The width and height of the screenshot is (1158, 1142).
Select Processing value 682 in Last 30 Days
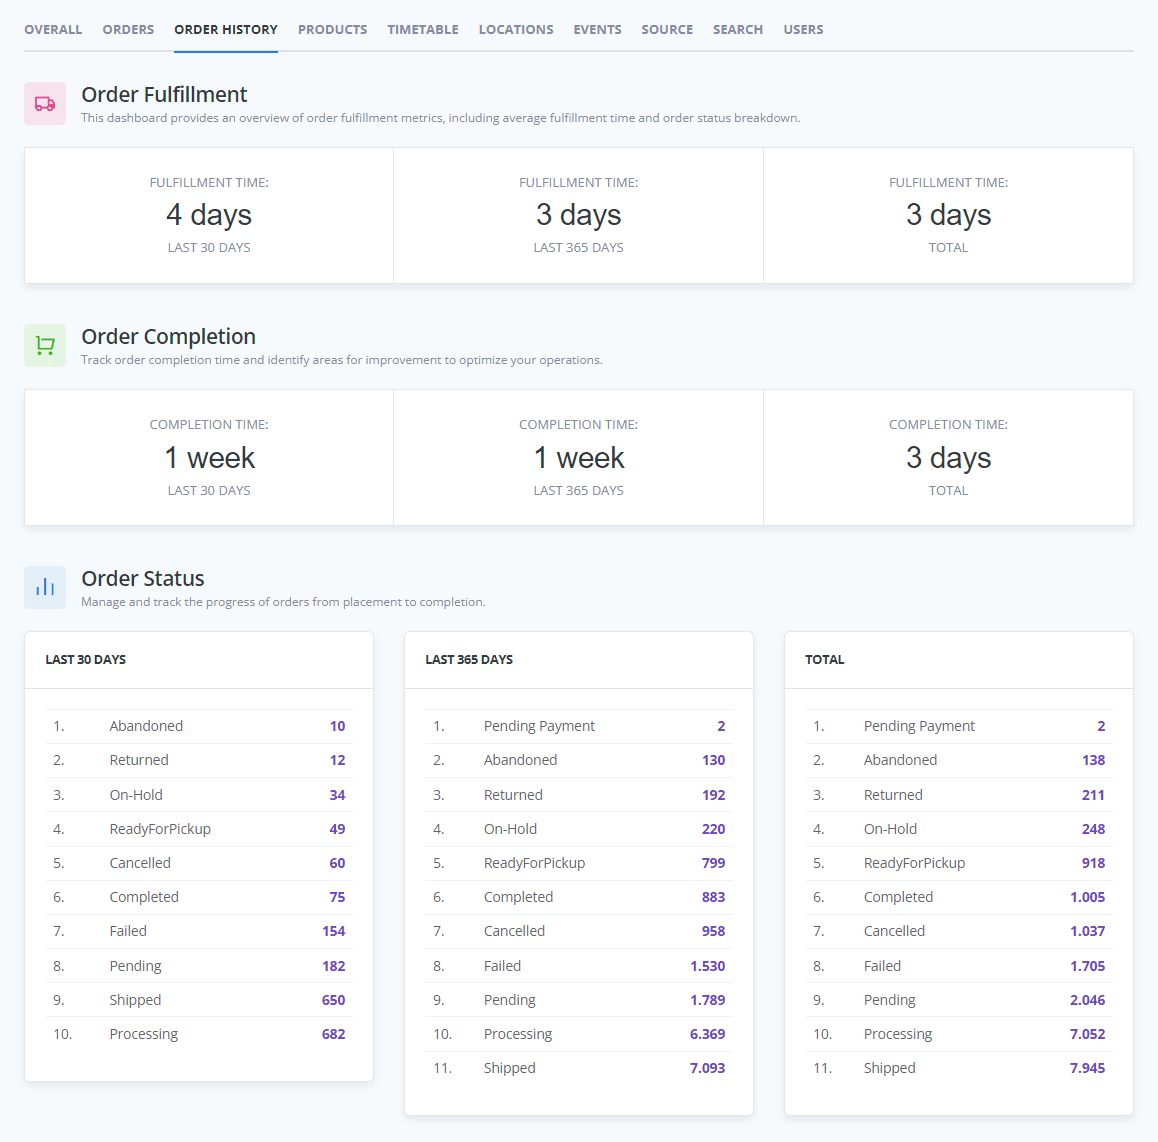pyautogui.click(x=334, y=1033)
